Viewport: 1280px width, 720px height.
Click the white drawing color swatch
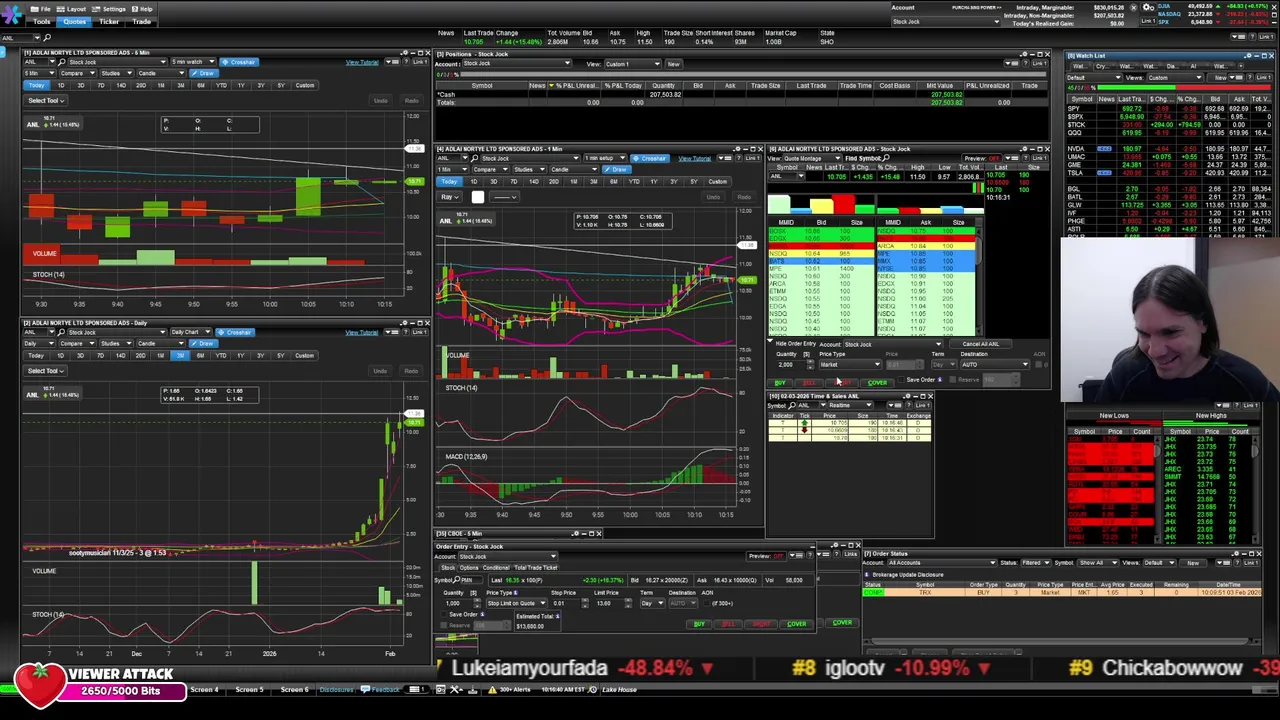tap(477, 197)
